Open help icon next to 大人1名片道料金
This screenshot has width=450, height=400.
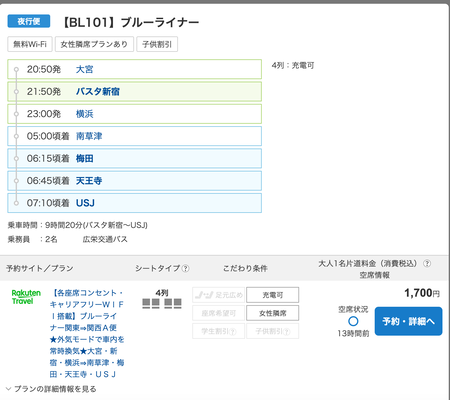point(427,263)
